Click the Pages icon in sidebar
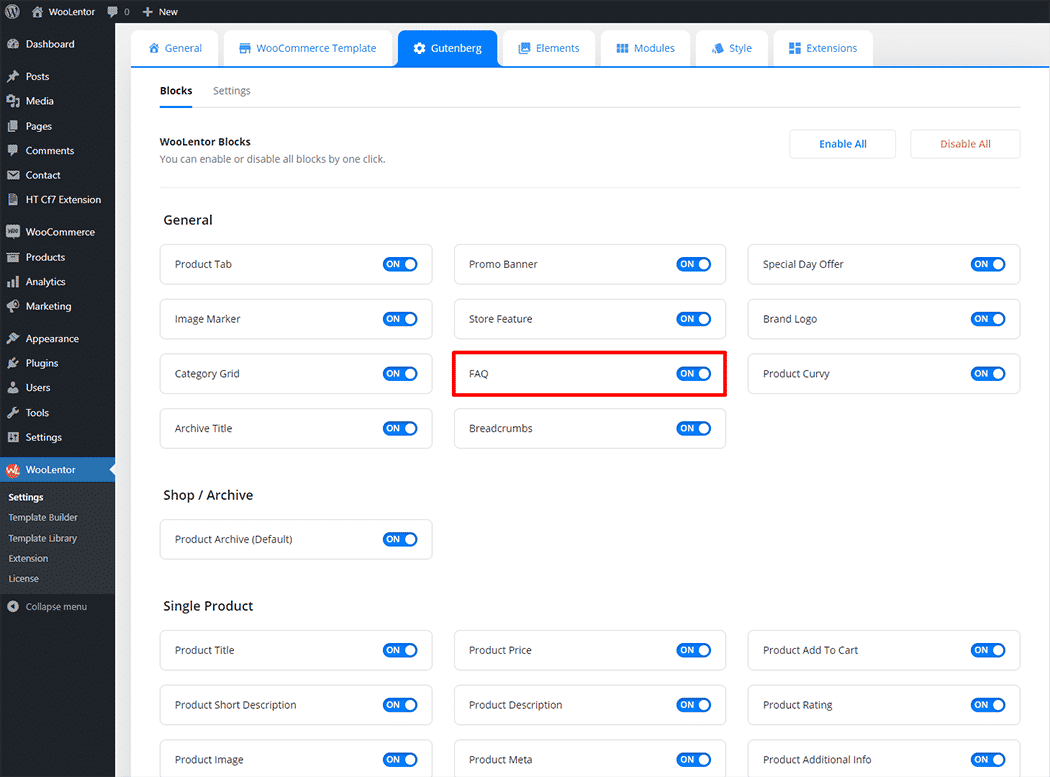 coord(13,126)
